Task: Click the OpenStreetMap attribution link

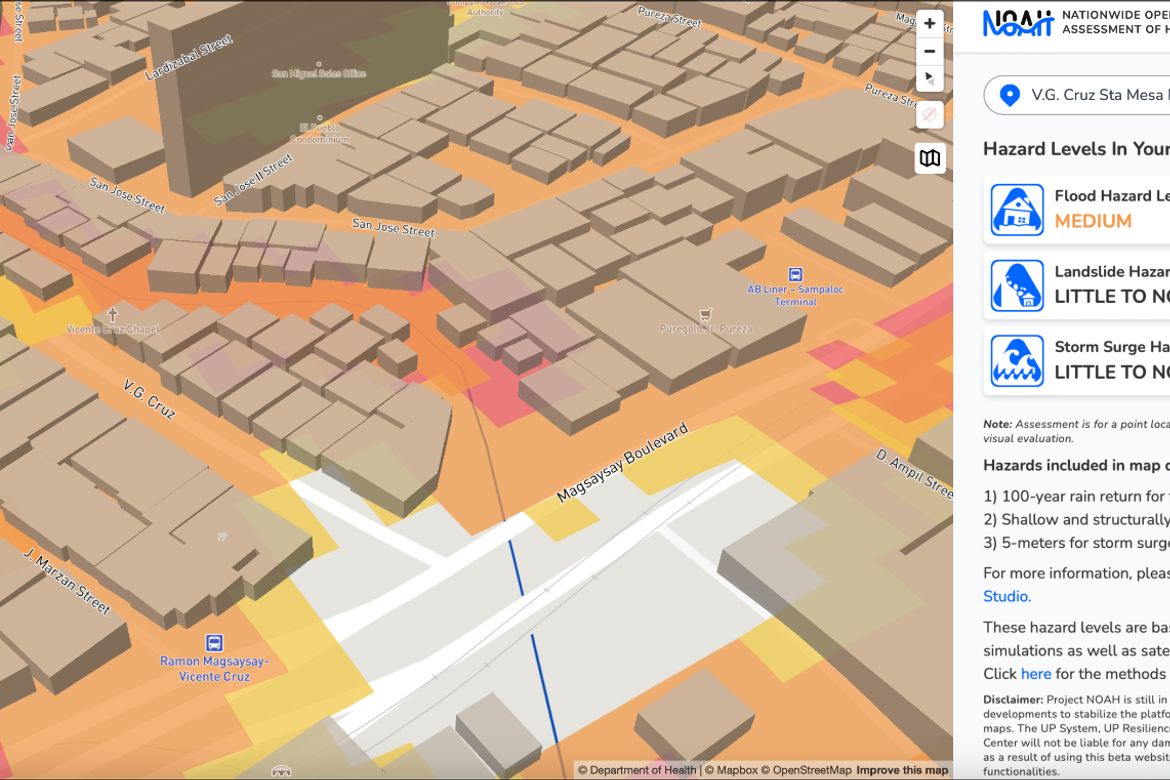Action: tap(806, 770)
